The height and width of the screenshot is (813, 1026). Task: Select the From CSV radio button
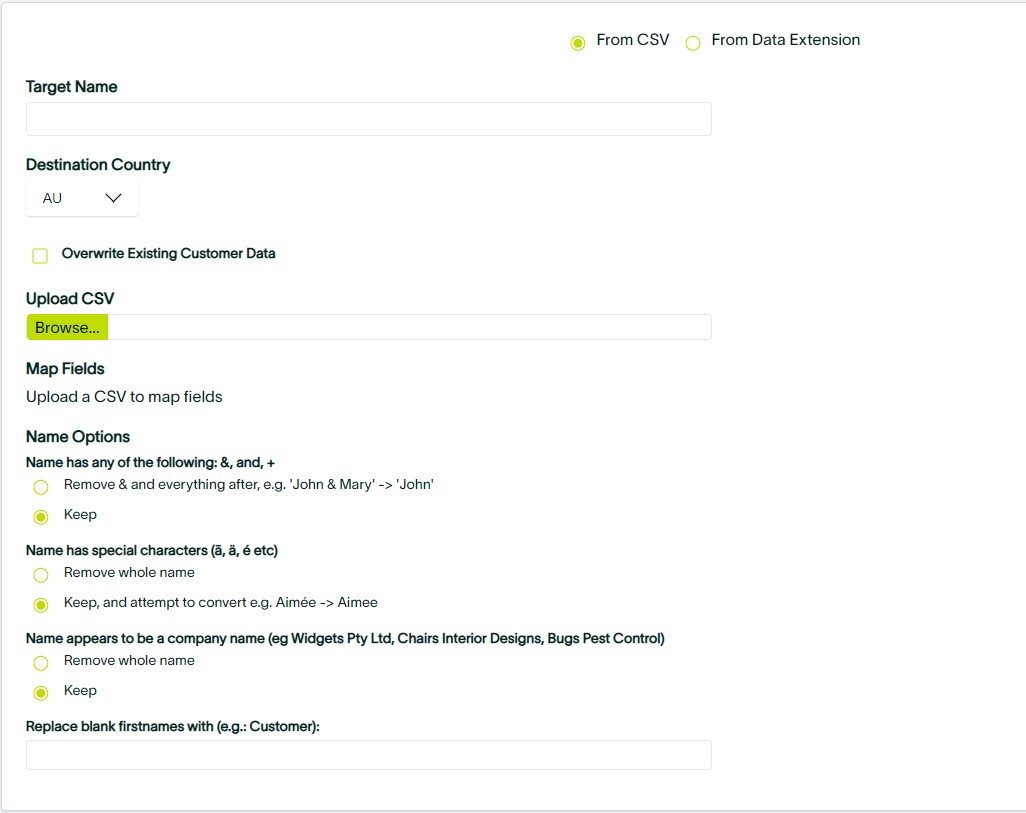point(577,43)
